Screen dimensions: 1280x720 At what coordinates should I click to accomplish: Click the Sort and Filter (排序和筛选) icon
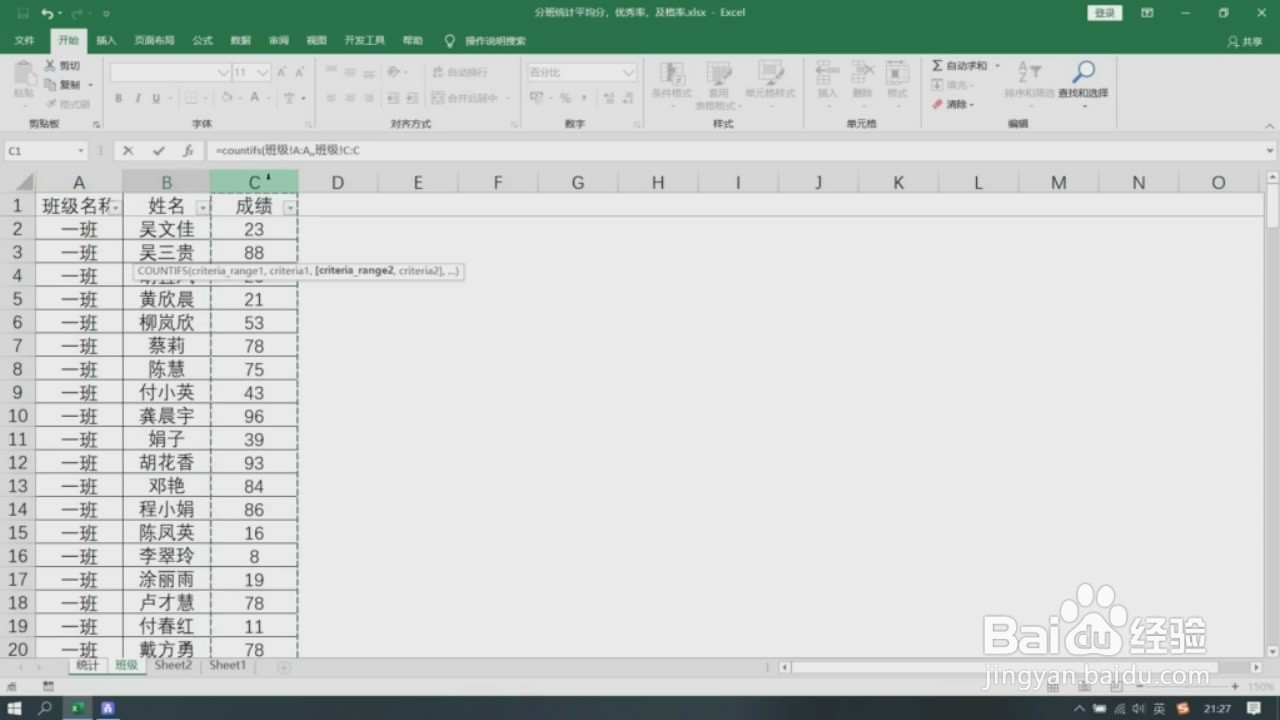tap(1029, 72)
